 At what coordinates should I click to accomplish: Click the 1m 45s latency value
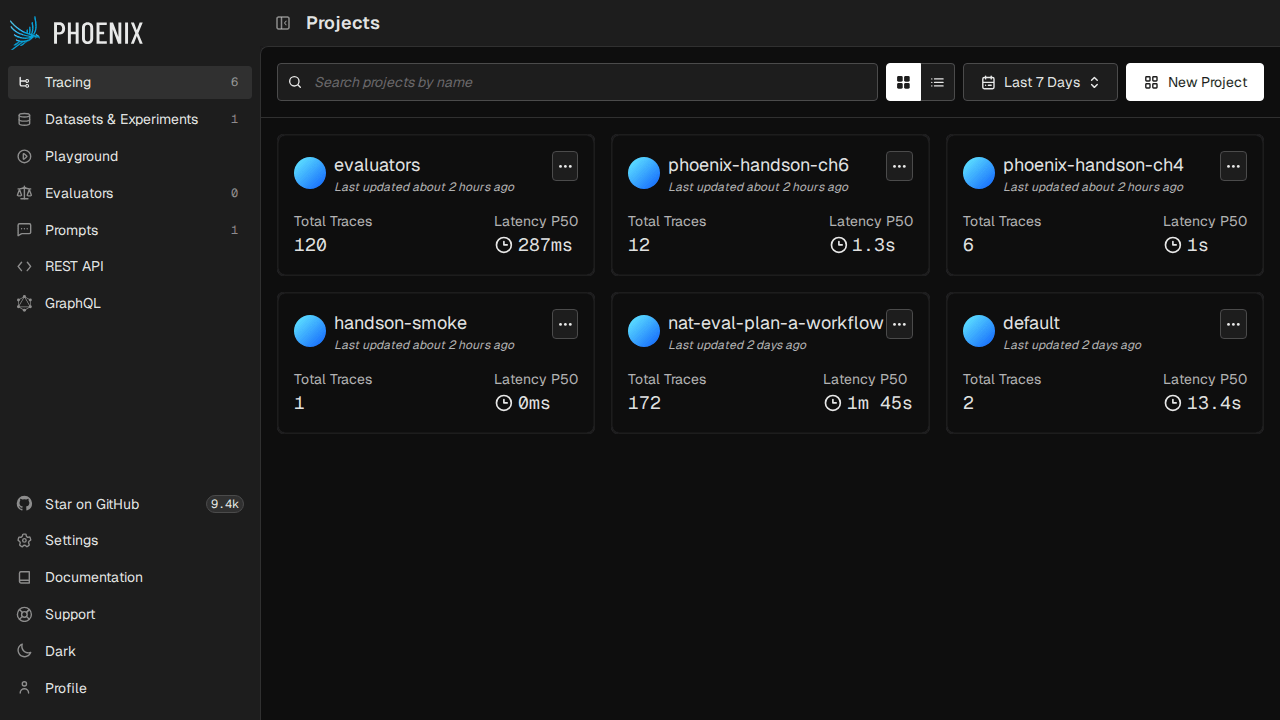pos(880,403)
